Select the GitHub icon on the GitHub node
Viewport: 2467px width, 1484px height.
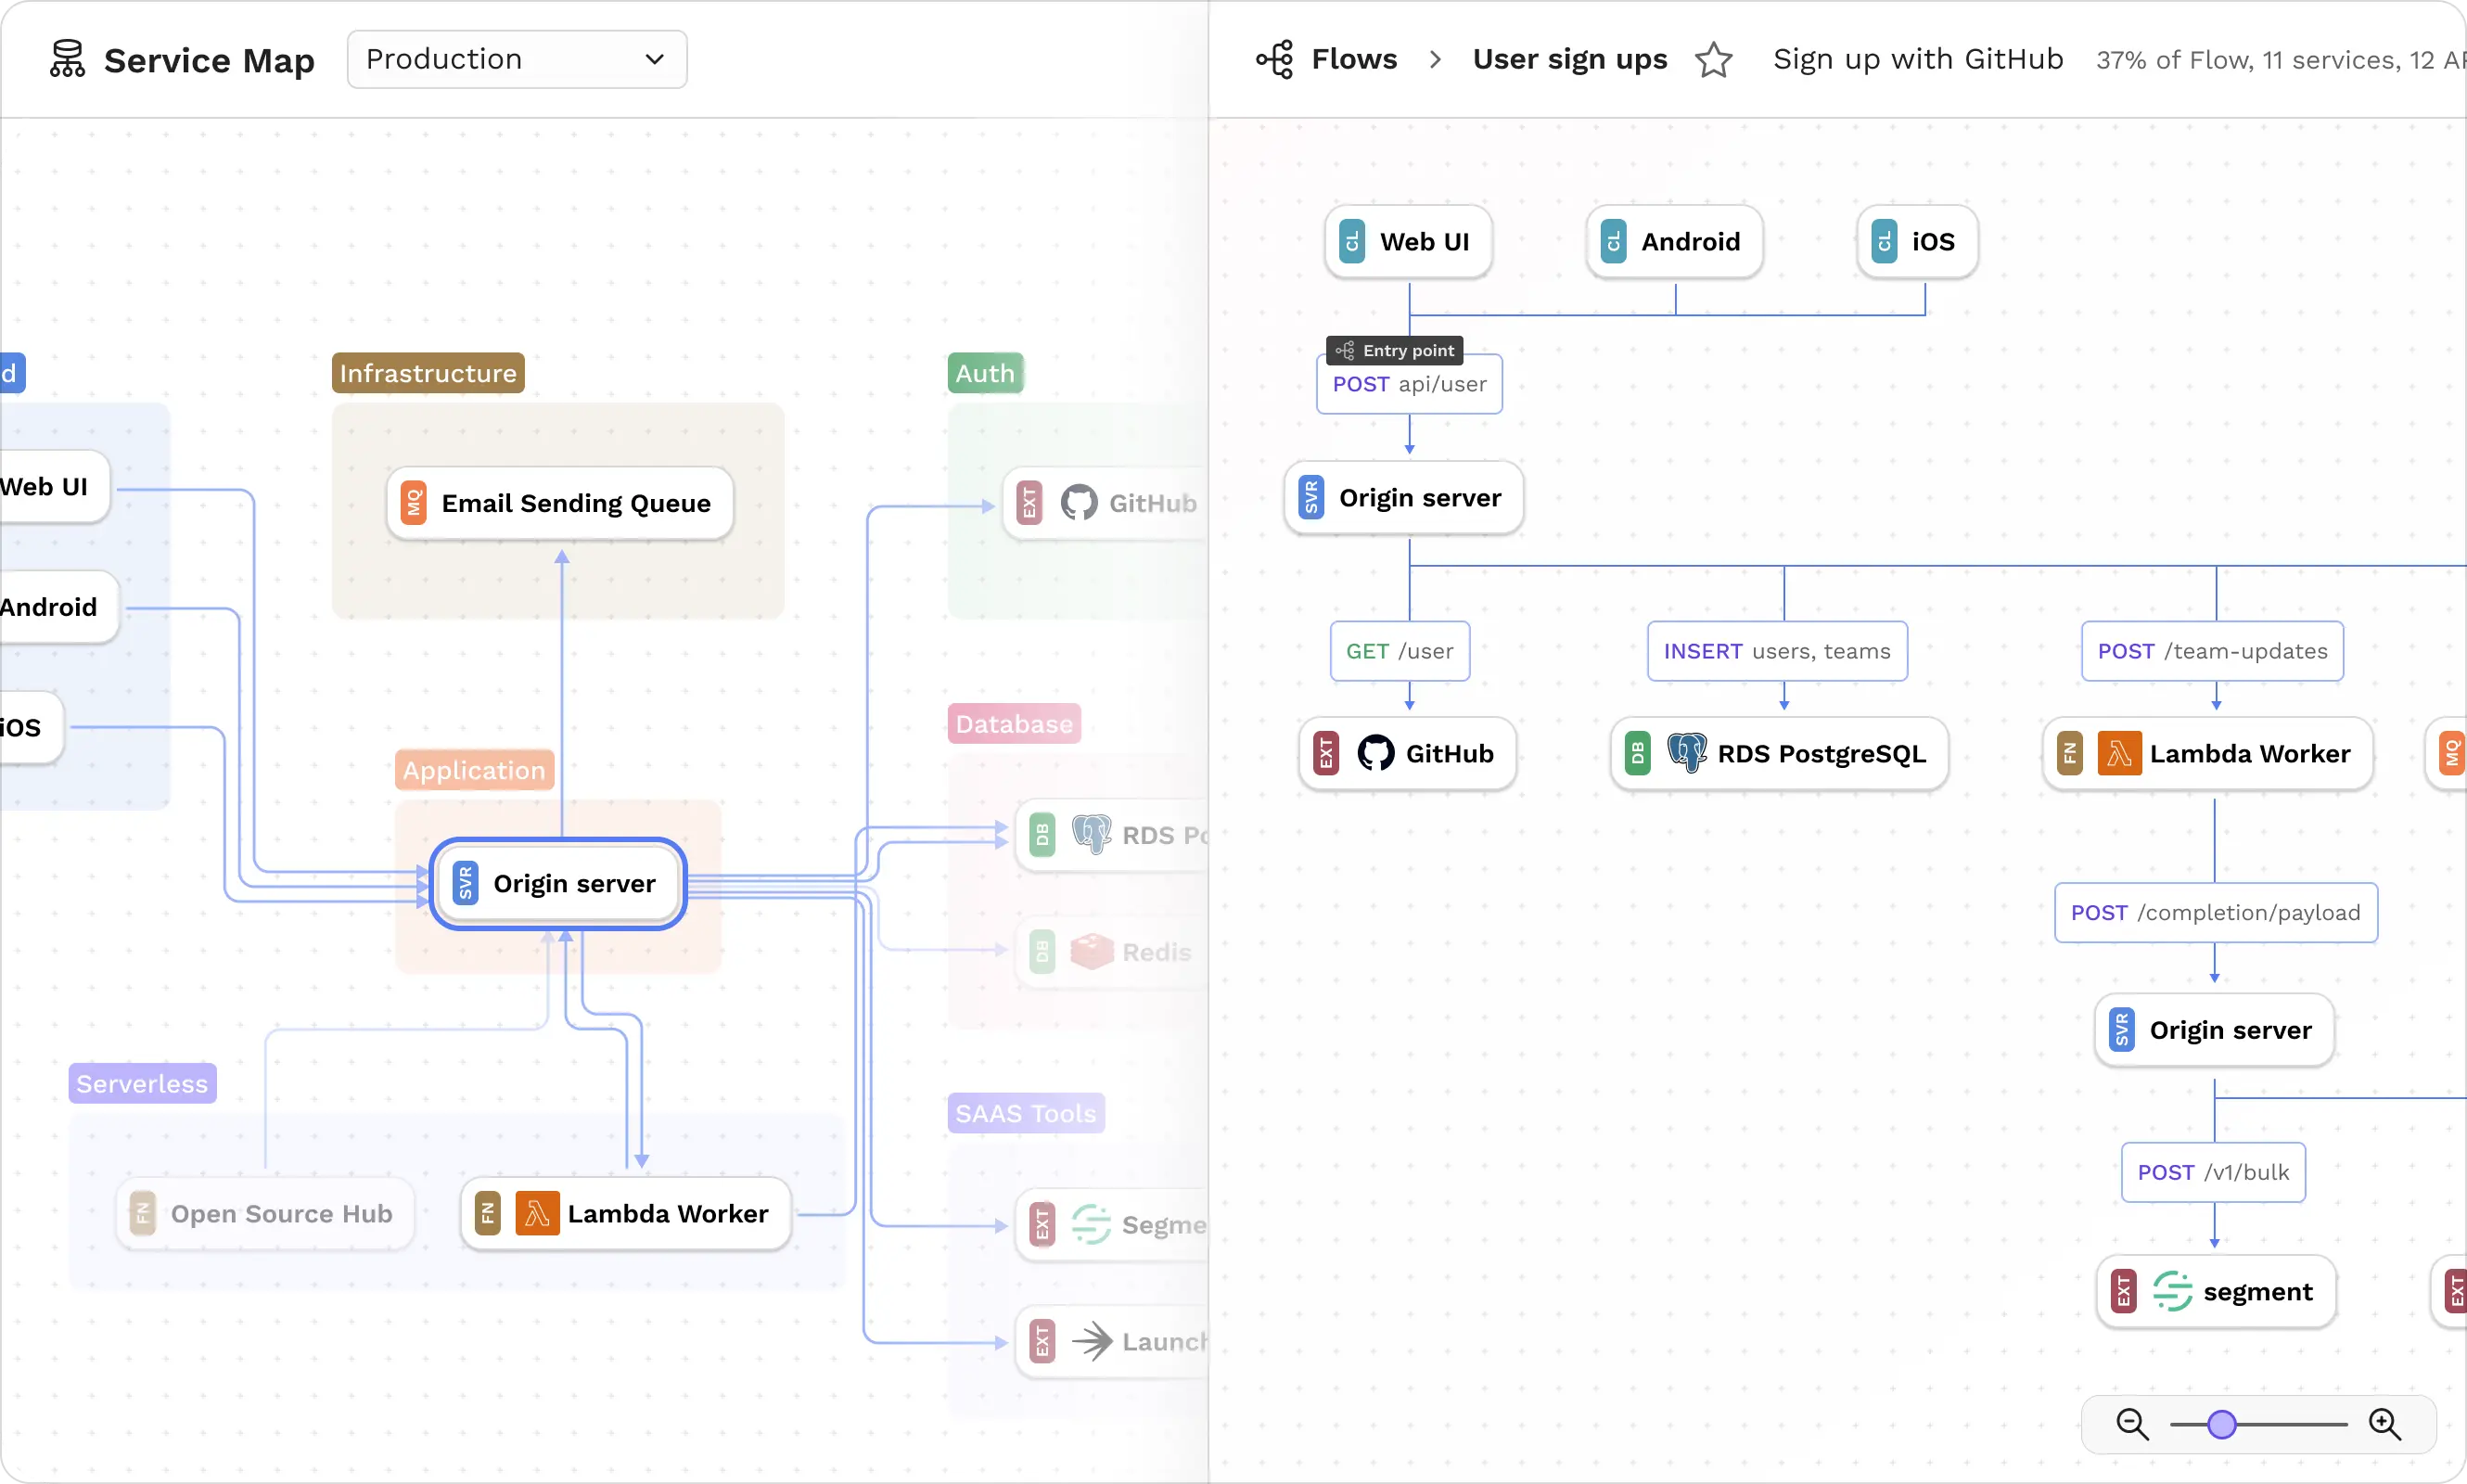pos(1376,753)
